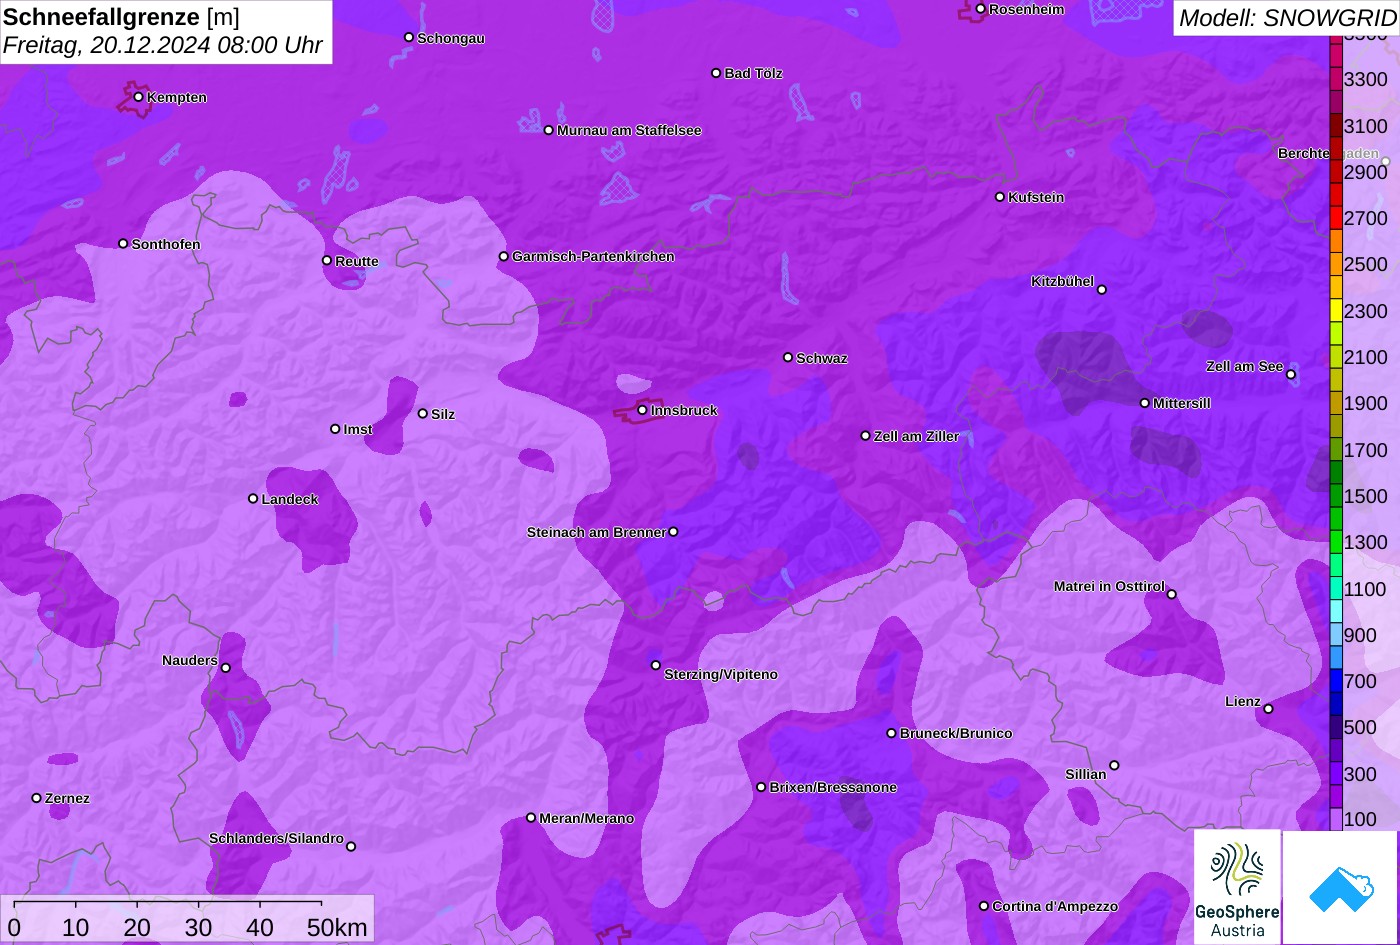Pick the bright green swatch near 1300

[1336, 542]
